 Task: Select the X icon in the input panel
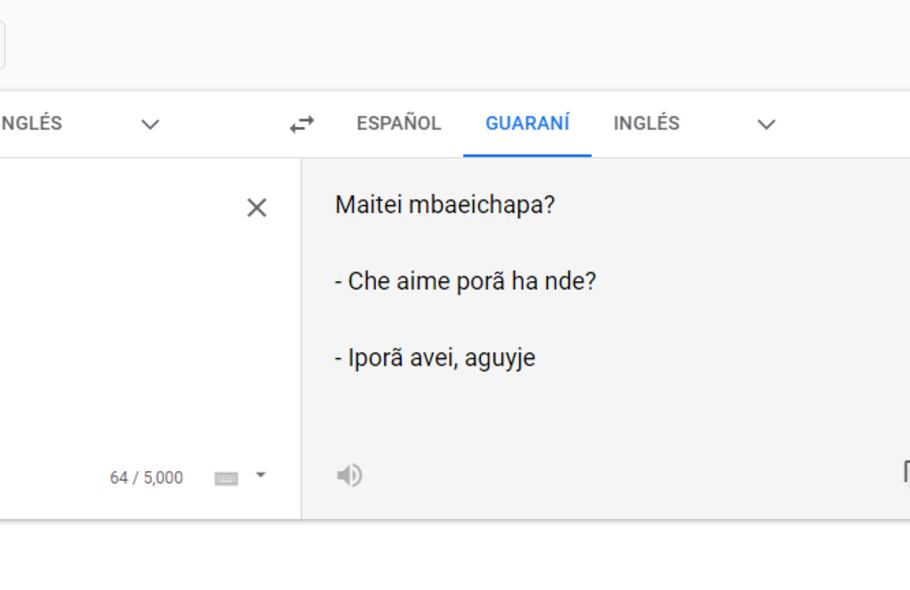click(256, 208)
